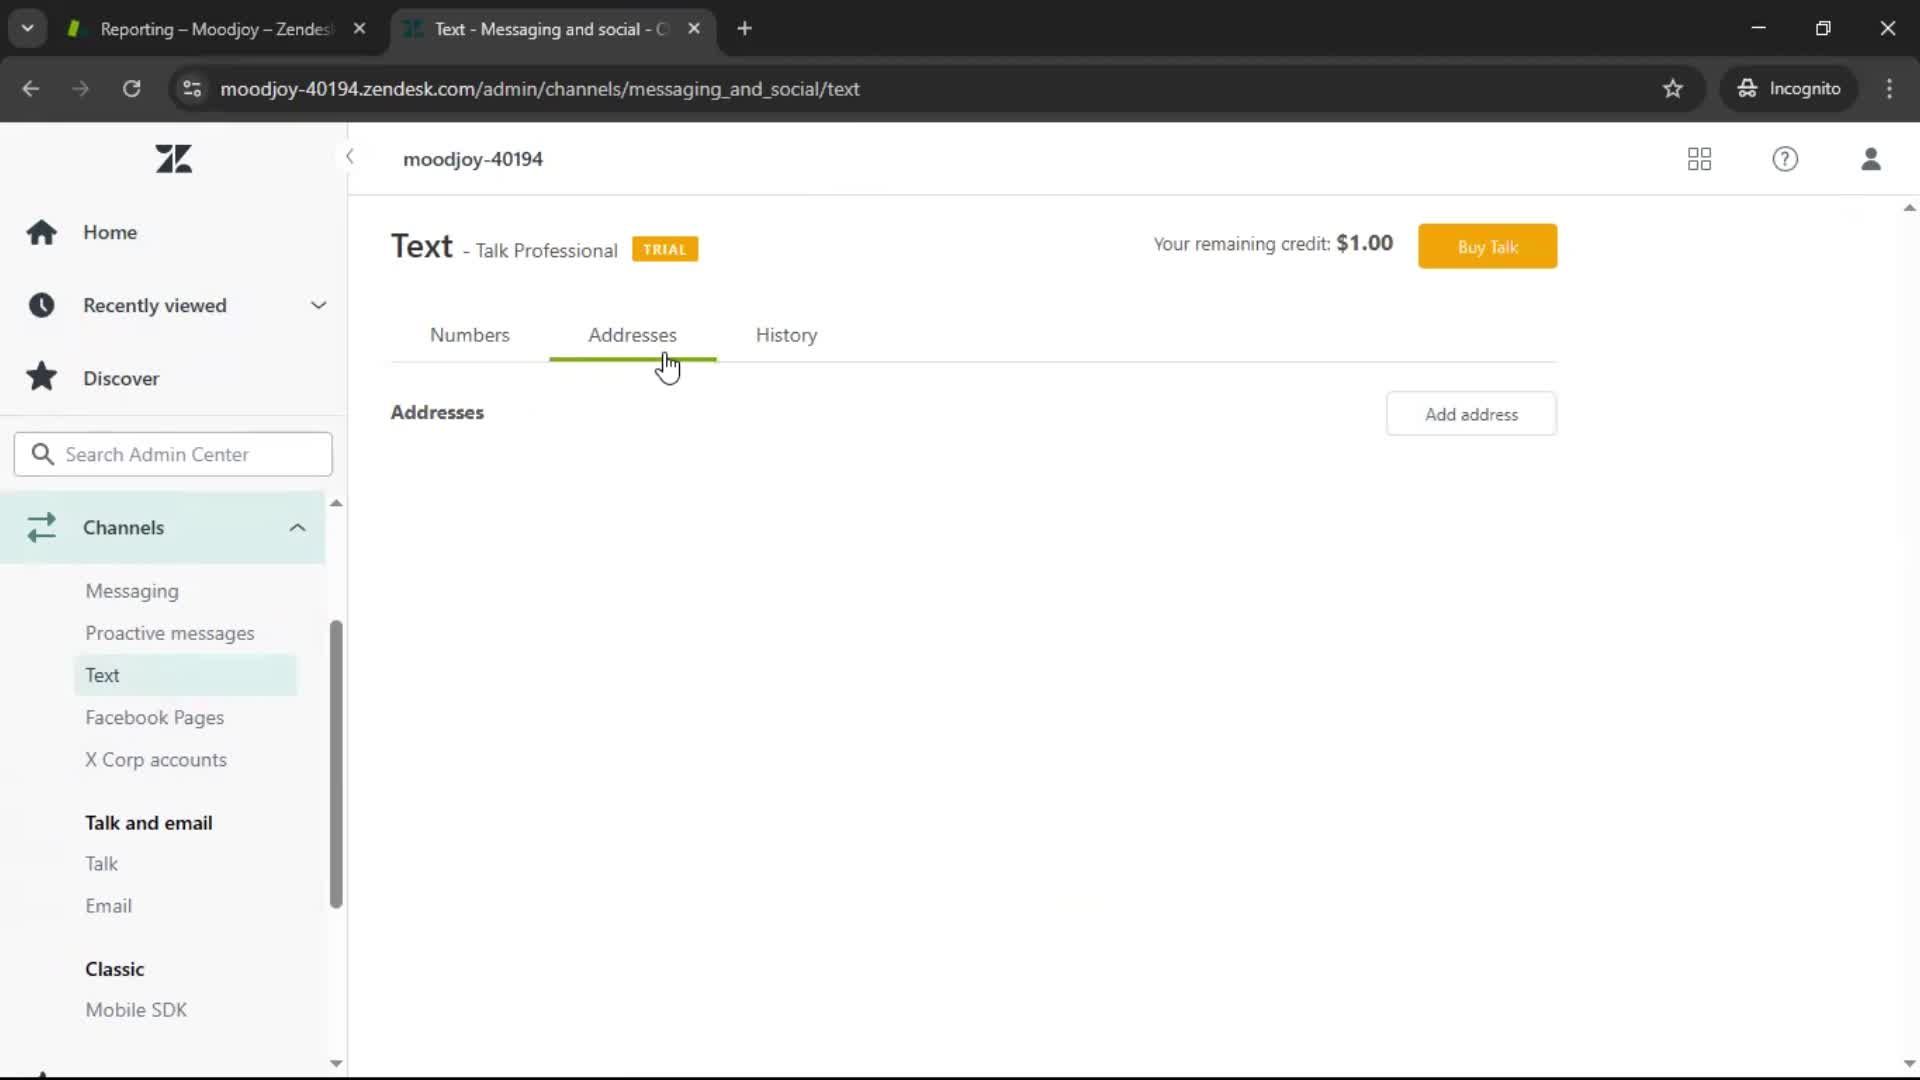Viewport: 1920px width, 1080px height.
Task: Click the Buy Talk button
Action: [1487, 247]
